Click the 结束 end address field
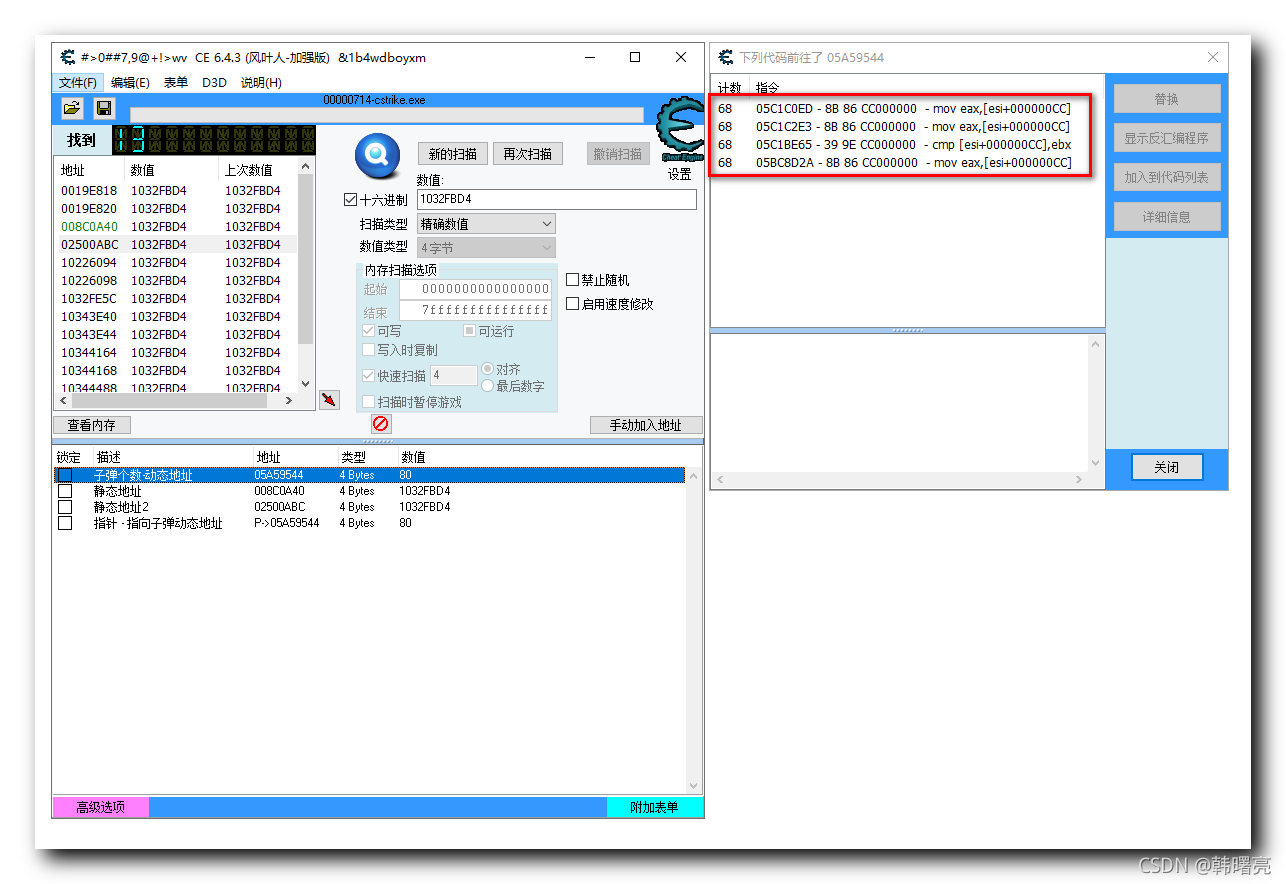The image size is (1286, 884). (x=475, y=311)
